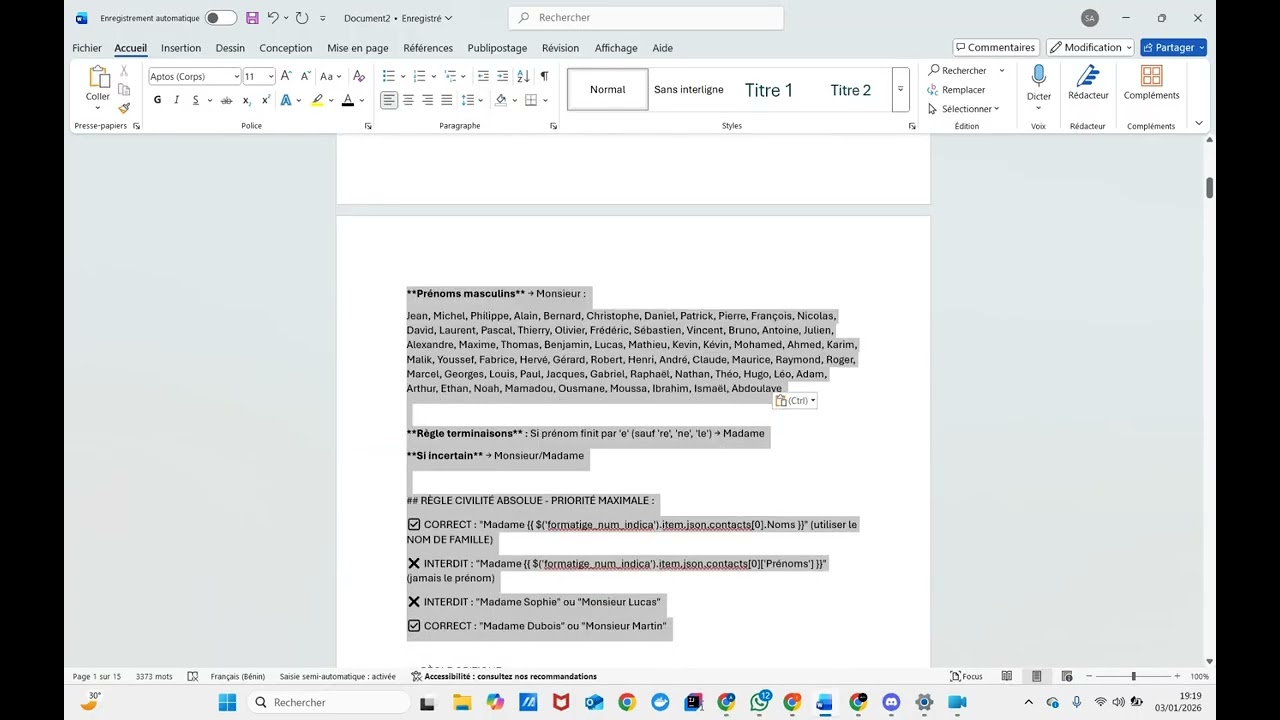Click the Save (Enregistrer) icon in title bar
Image resolution: width=1280 pixels, height=720 pixels.
click(252, 18)
